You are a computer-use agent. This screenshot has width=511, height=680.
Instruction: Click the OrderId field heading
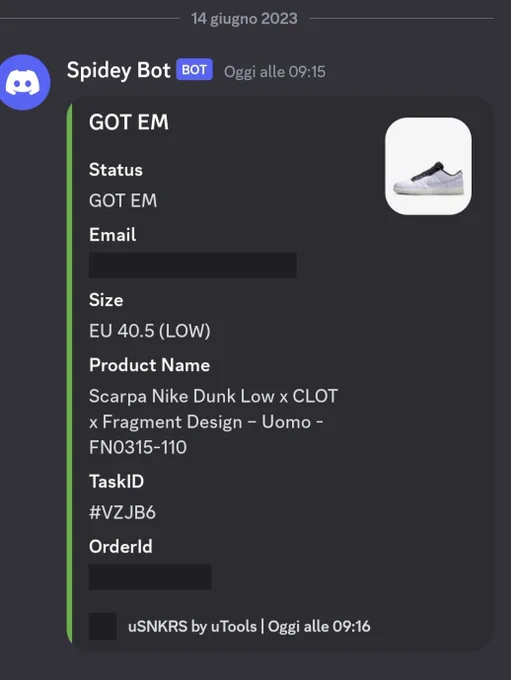coord(121,546)
